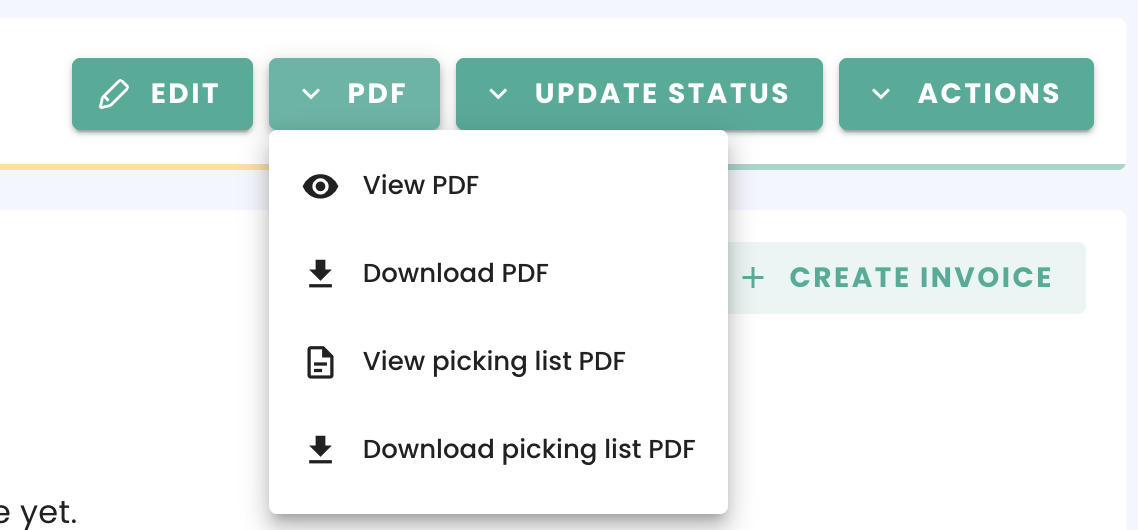
Task: Click the plus icon on Create Invoice
Action: (753, 278)
